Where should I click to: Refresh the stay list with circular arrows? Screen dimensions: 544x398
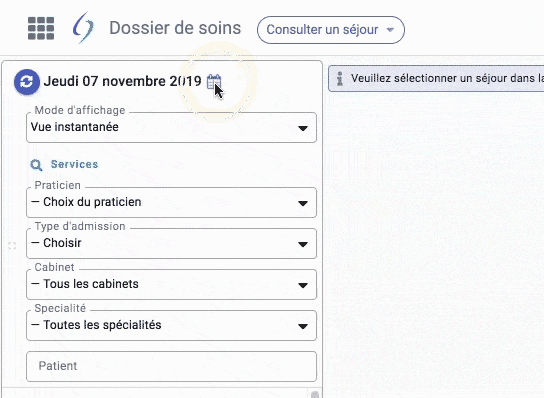click(27, 82)
